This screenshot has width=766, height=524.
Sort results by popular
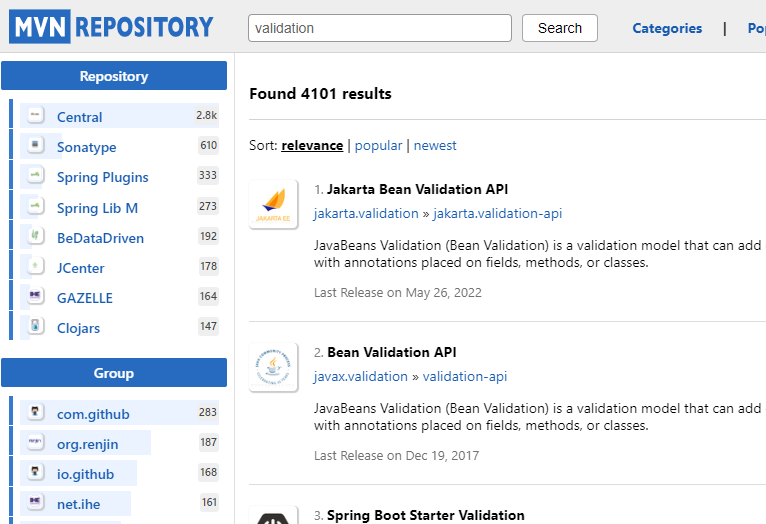point(378,146)
